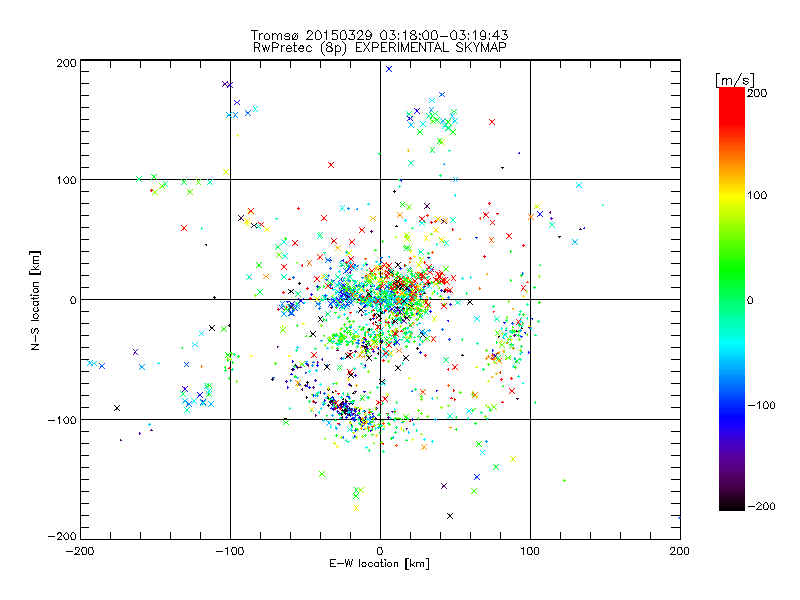This screenshot has width=800, height=600.
Task: Click the 'E-W location [km]' axis label
Action: coord(379,564)
